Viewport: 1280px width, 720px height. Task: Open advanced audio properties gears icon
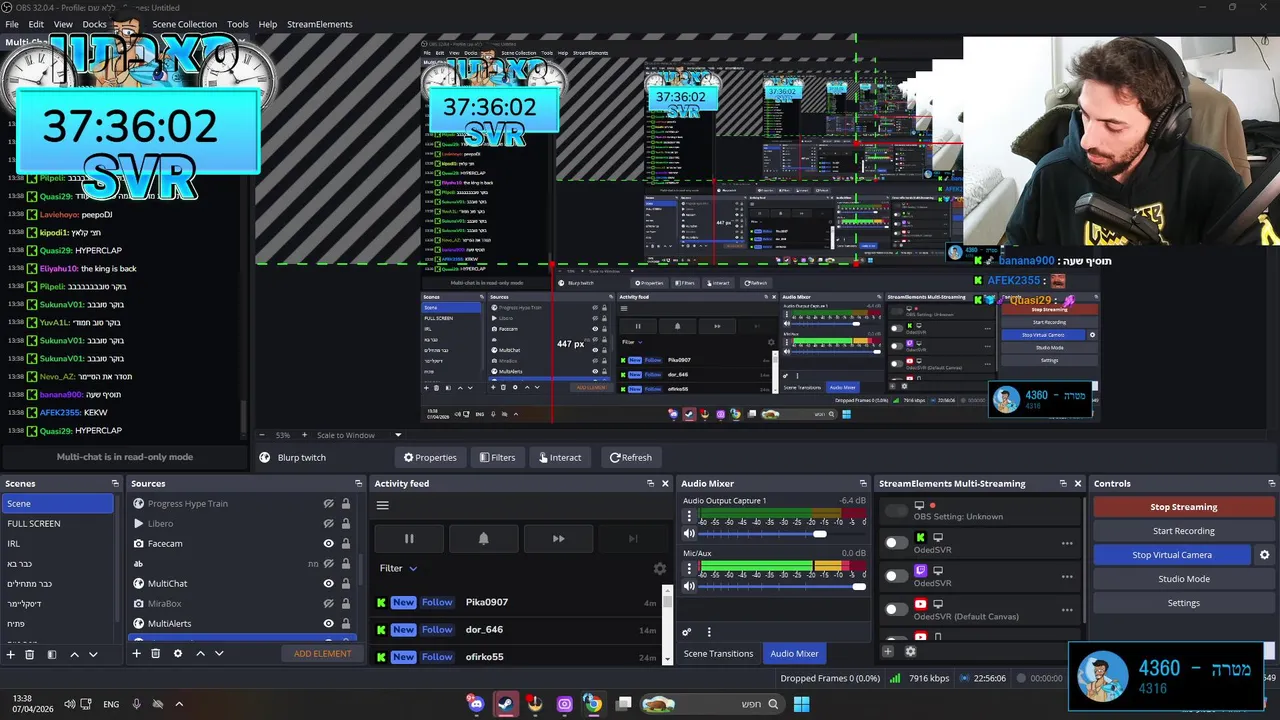pyautogui.click(x=687, y=632)
